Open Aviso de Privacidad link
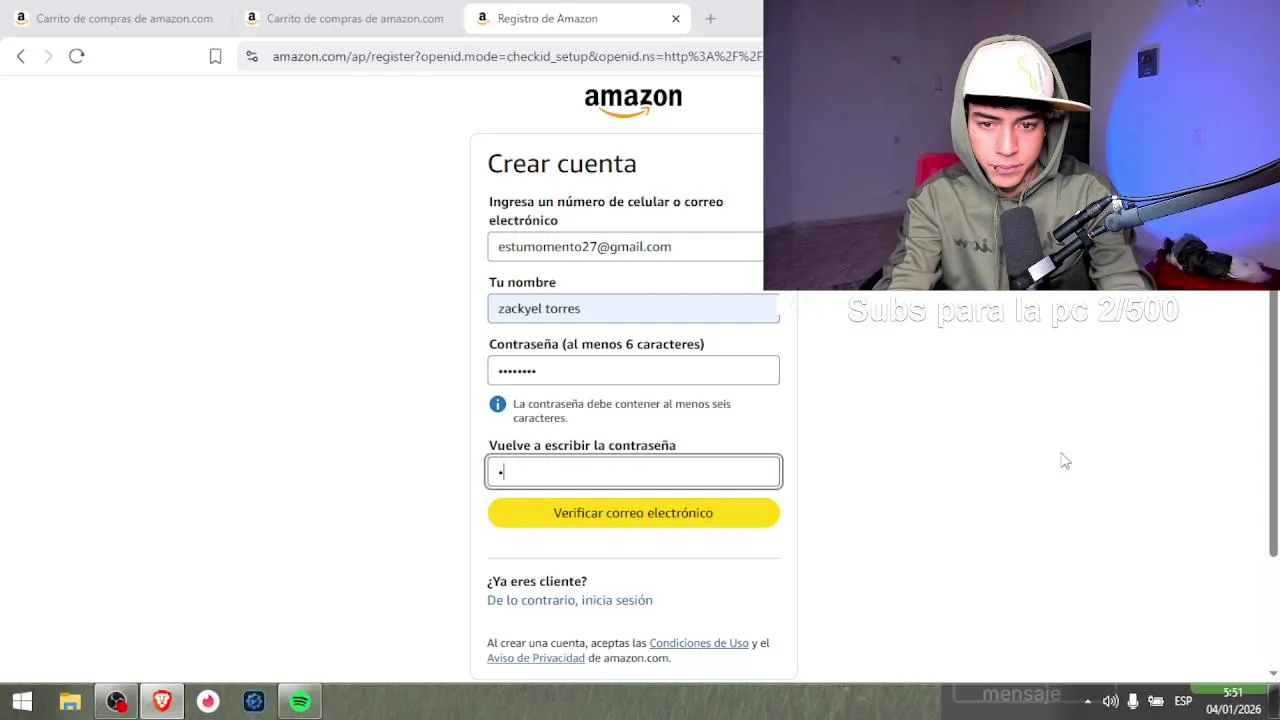 click(x=536, y=658)
